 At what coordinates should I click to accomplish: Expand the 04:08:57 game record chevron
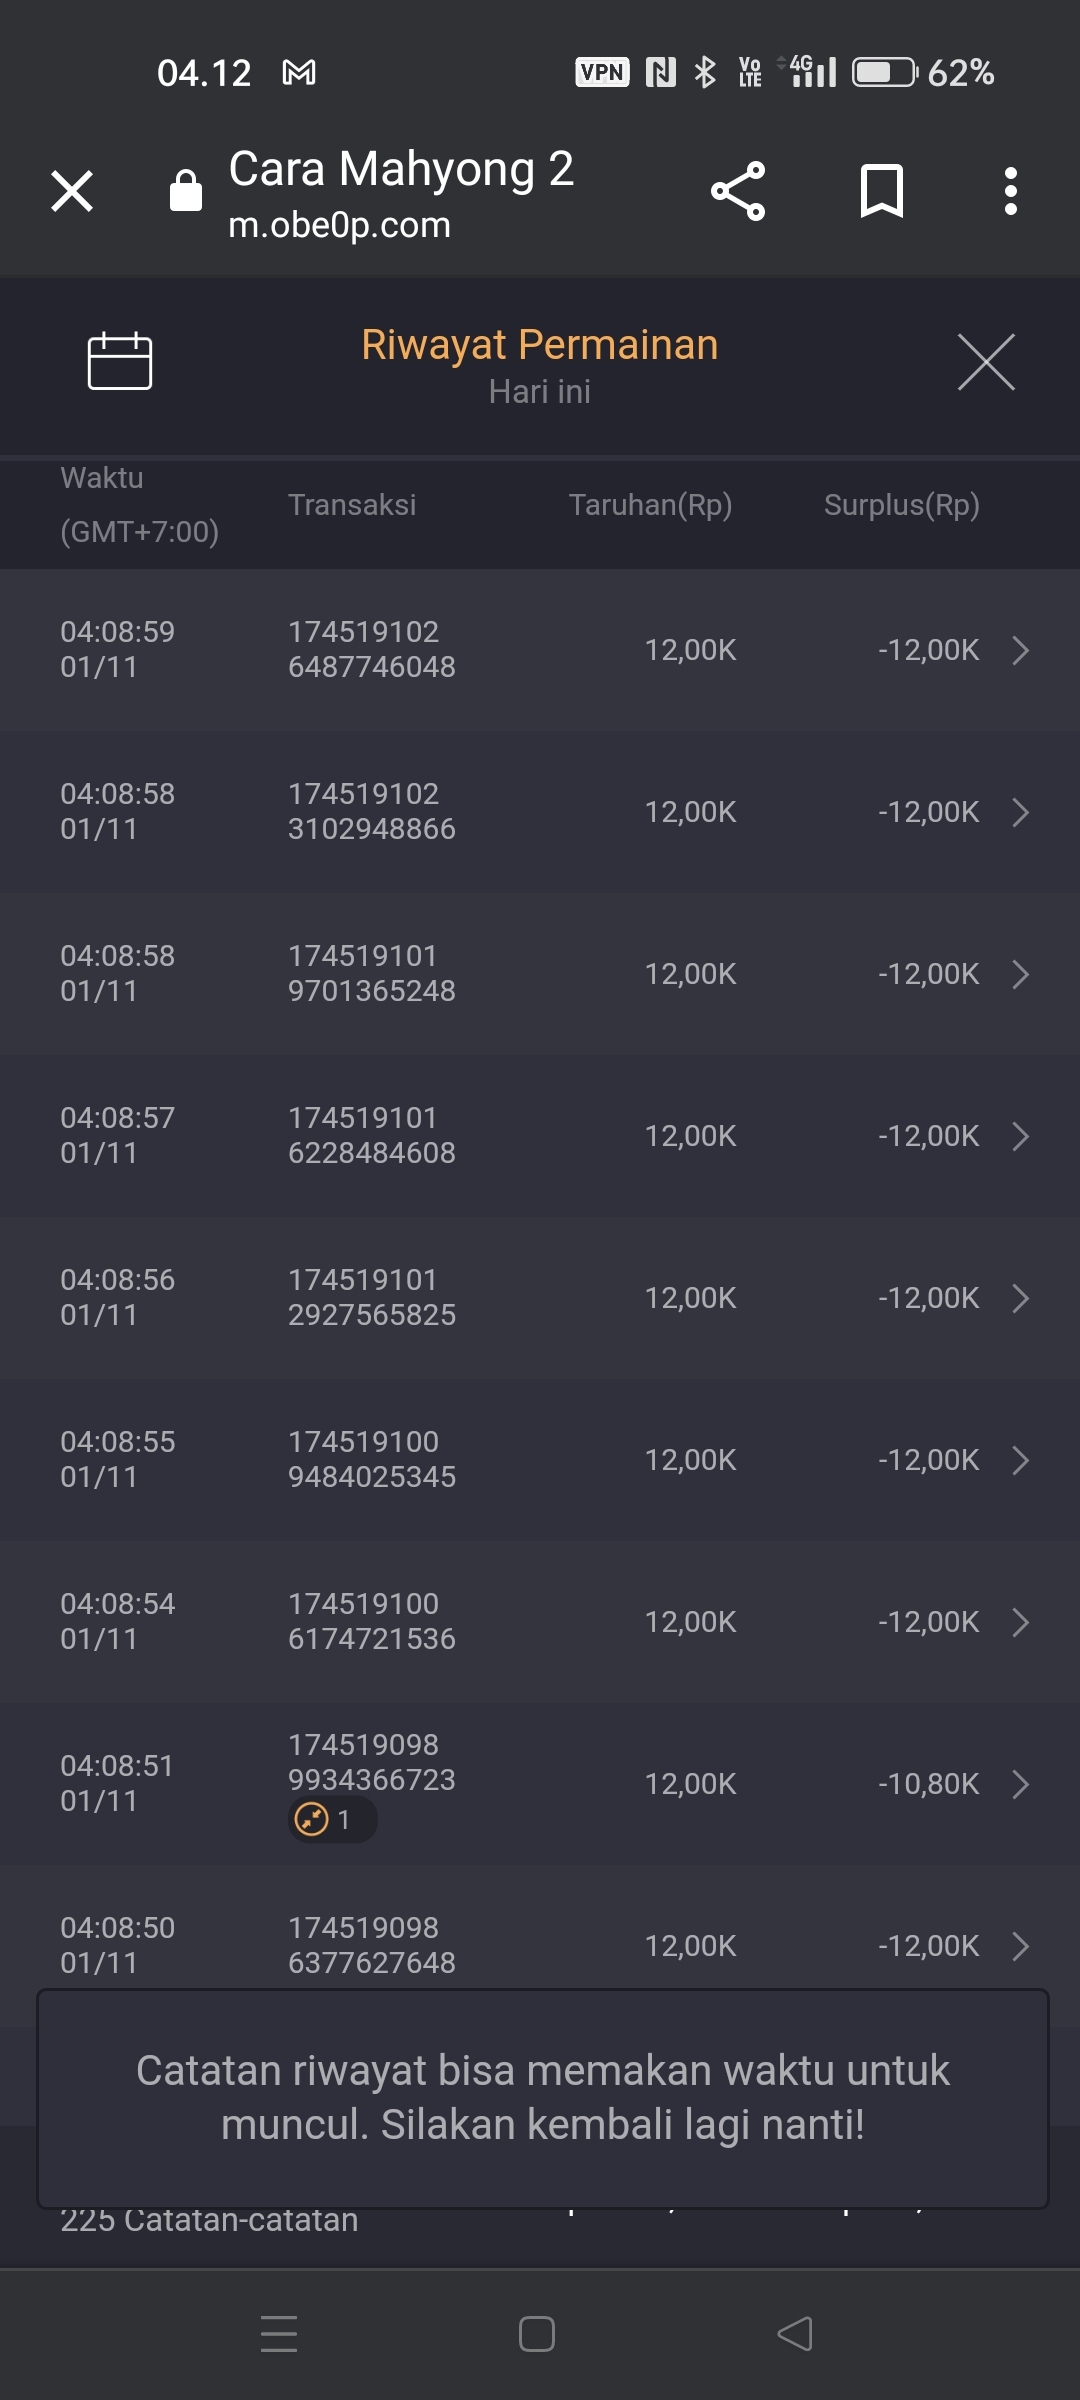[x=1020, y=1136]
